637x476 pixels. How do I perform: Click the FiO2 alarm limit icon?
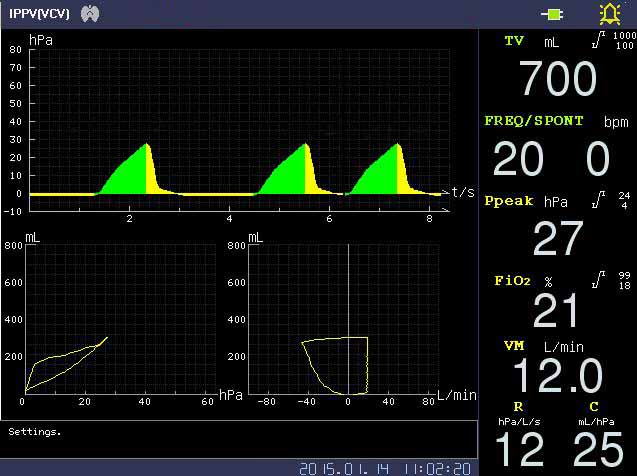click(x=598, y=280)
